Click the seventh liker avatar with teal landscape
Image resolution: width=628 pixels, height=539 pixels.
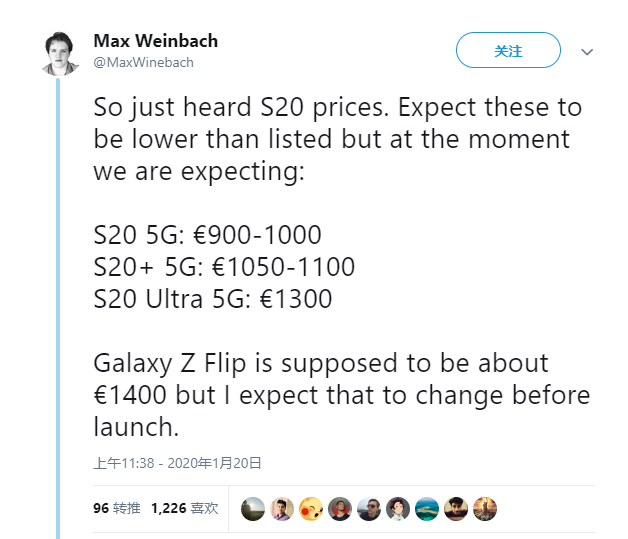tap(427, 508)
